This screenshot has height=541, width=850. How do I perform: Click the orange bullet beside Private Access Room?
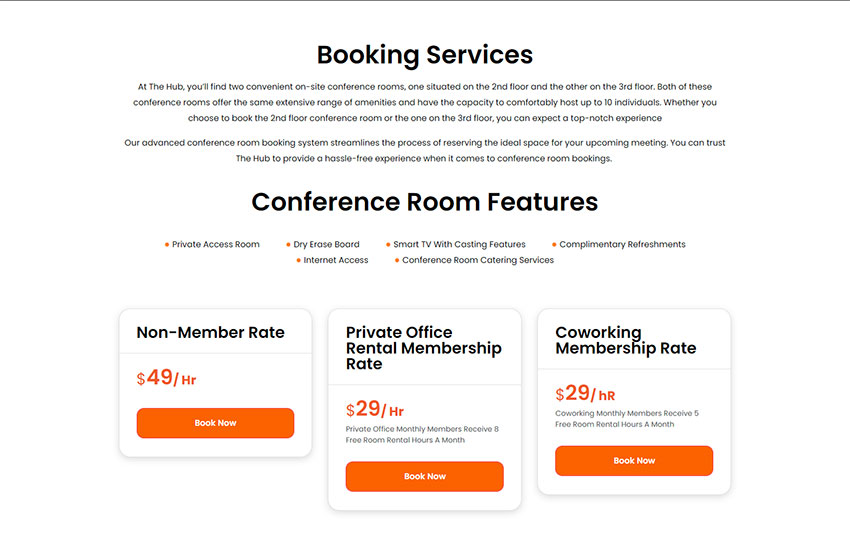[x=167, y=245]
